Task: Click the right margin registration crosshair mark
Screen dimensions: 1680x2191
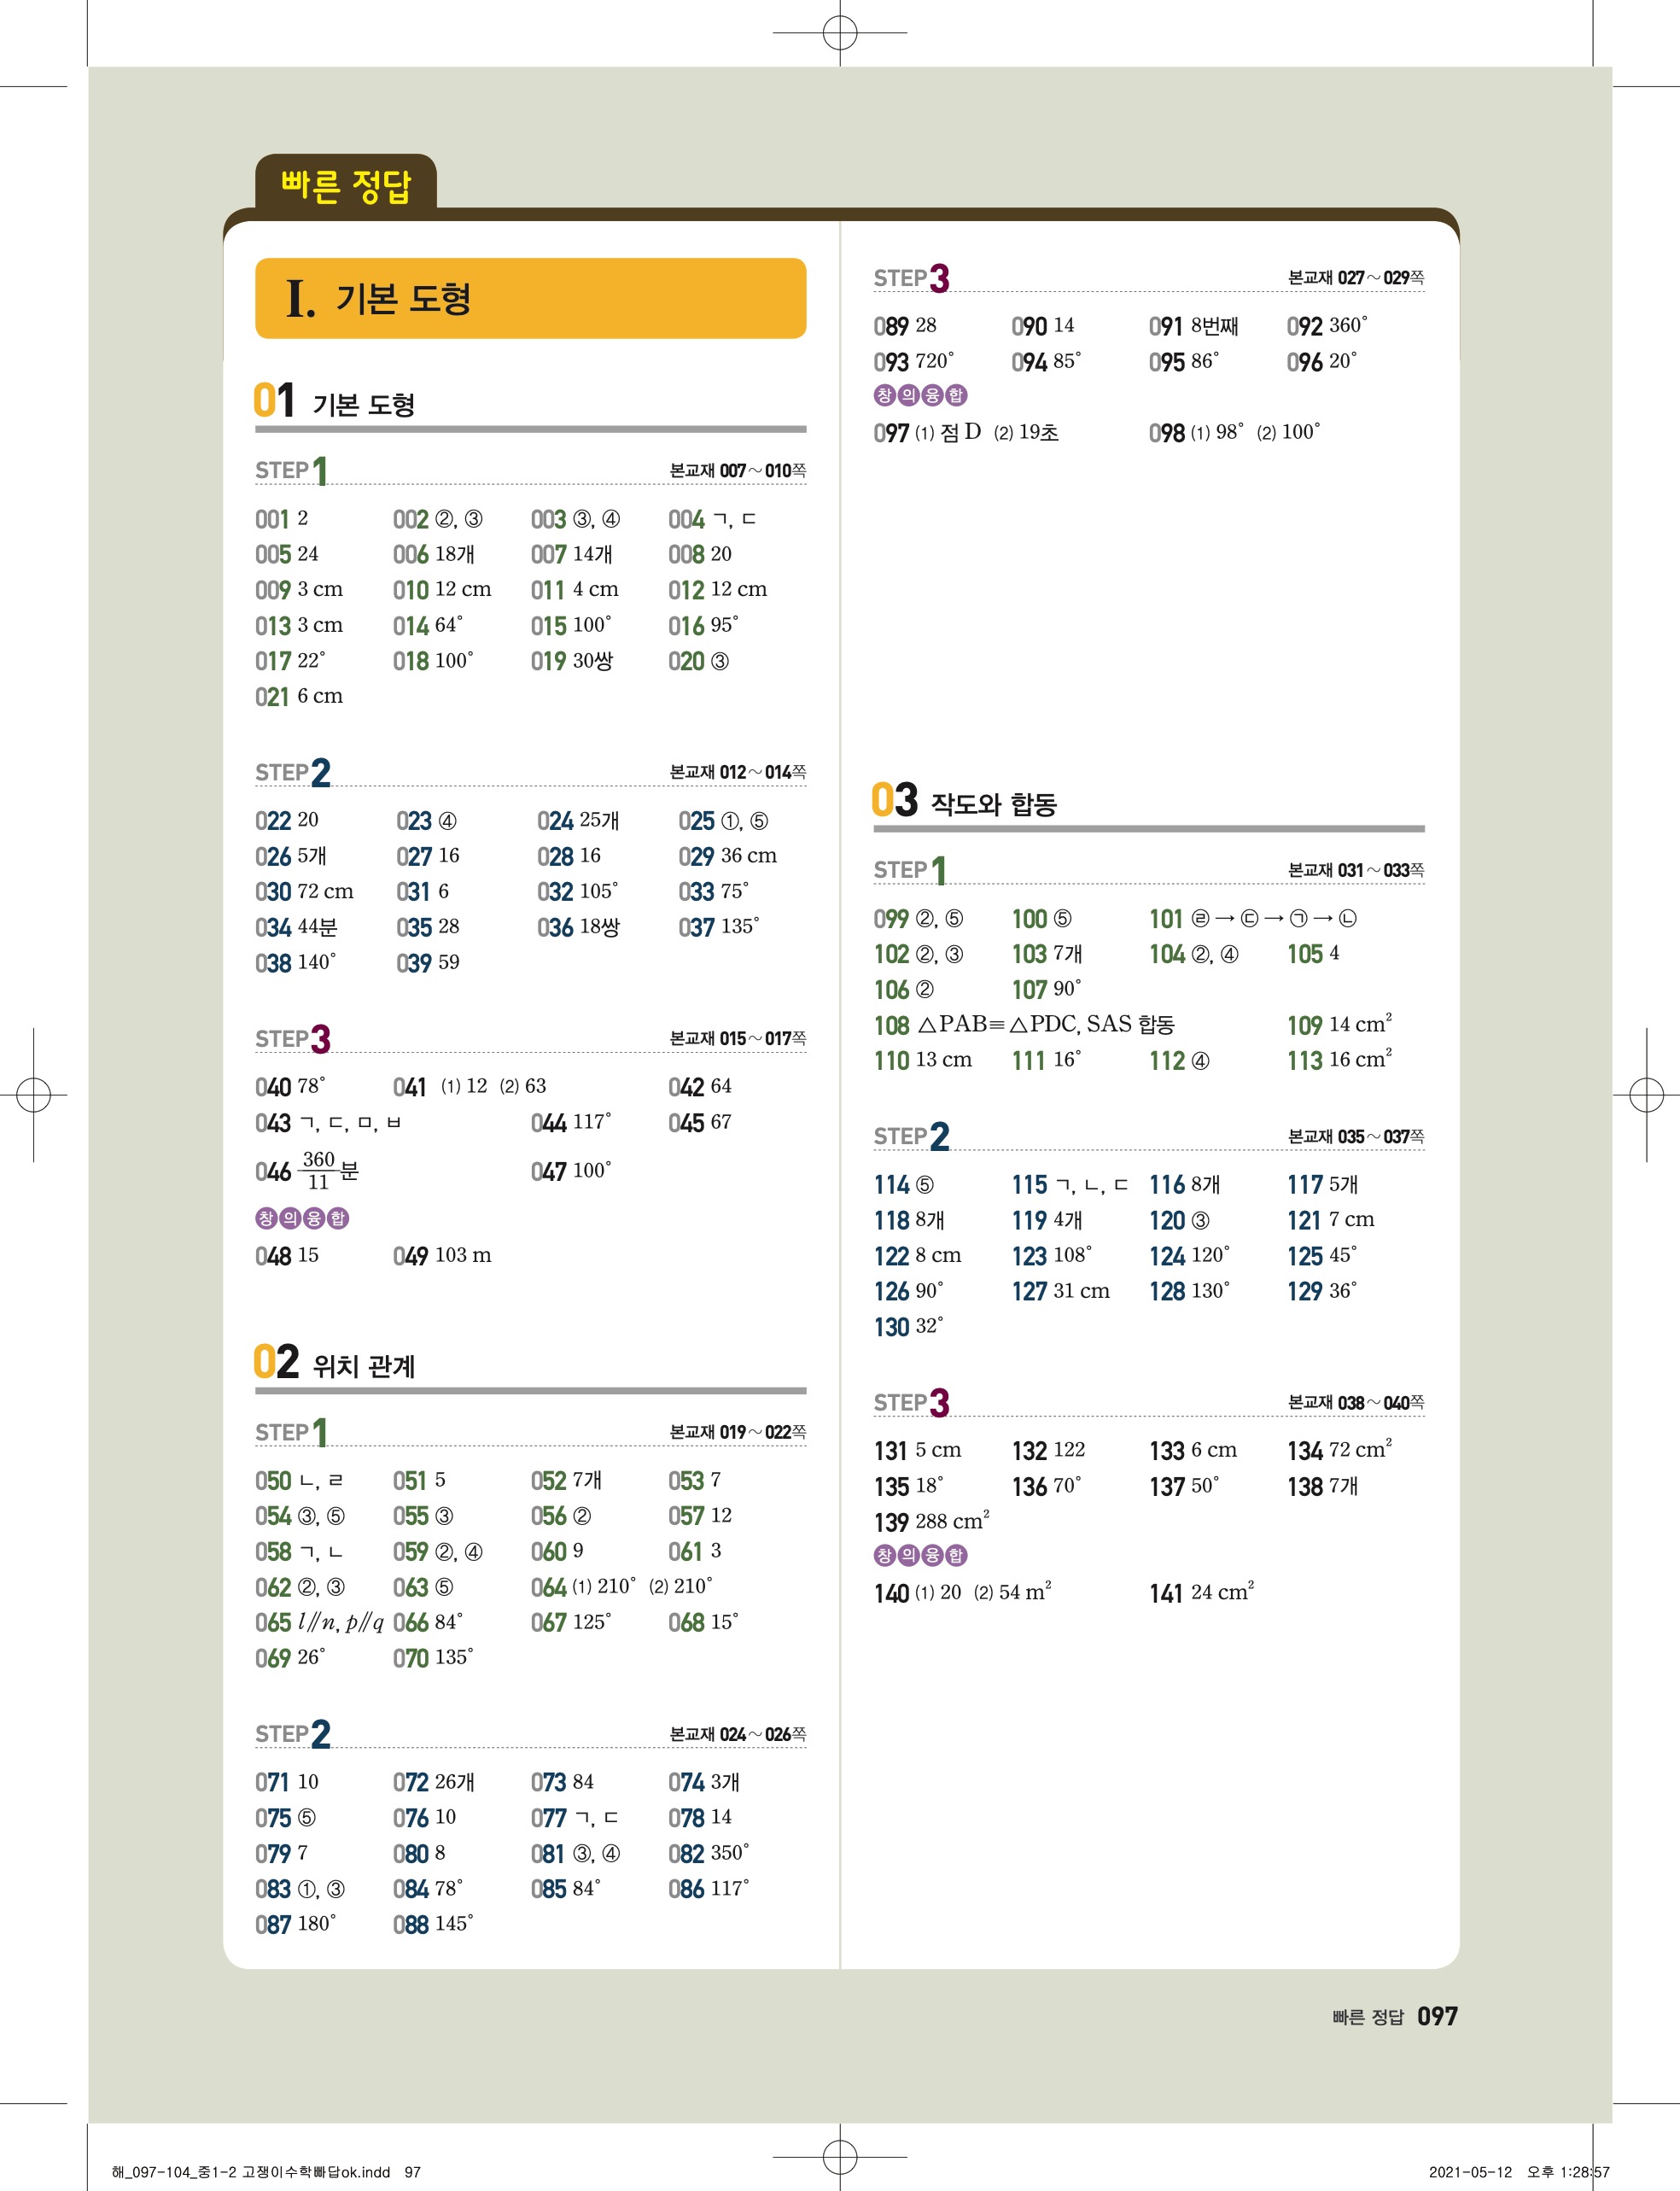Action: coord(1646,1095)
